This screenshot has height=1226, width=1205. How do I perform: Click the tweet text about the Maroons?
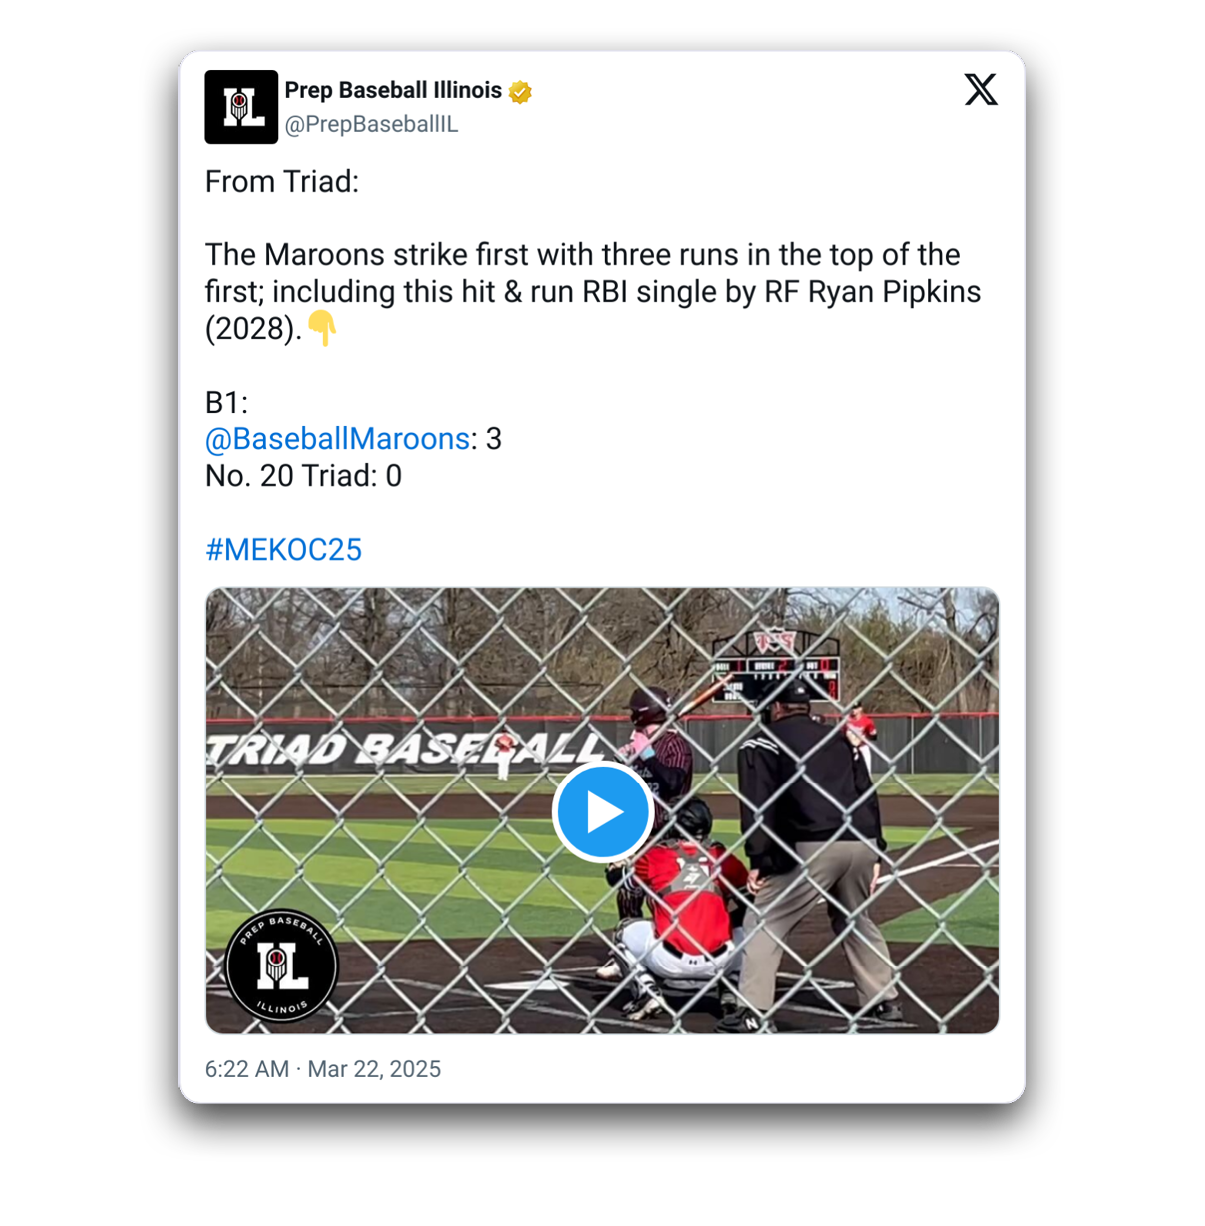(593, 292)
